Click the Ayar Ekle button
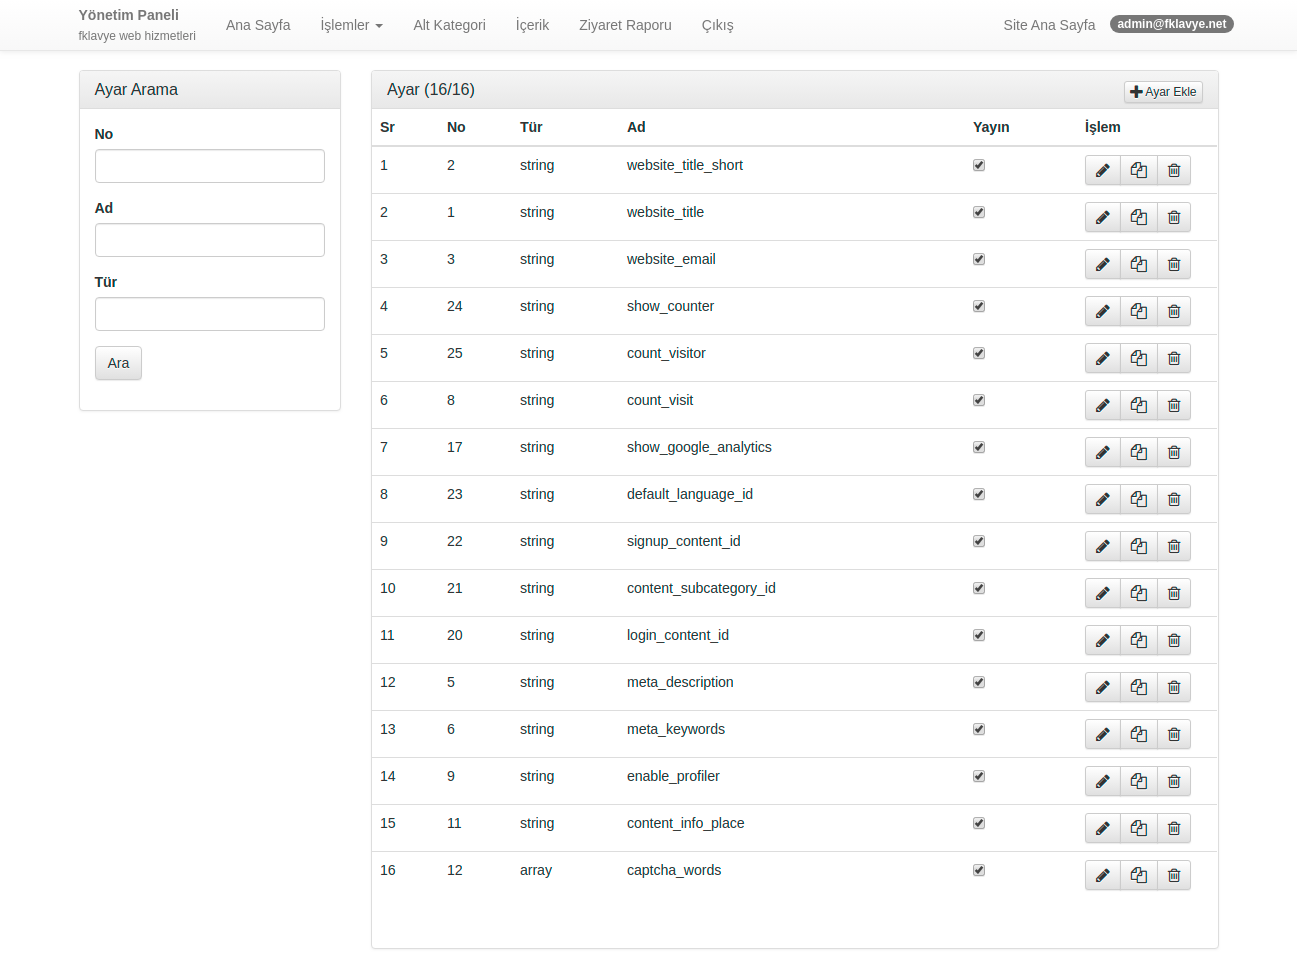Viewport: 1297px width, 969px height. pos(1163,92)
